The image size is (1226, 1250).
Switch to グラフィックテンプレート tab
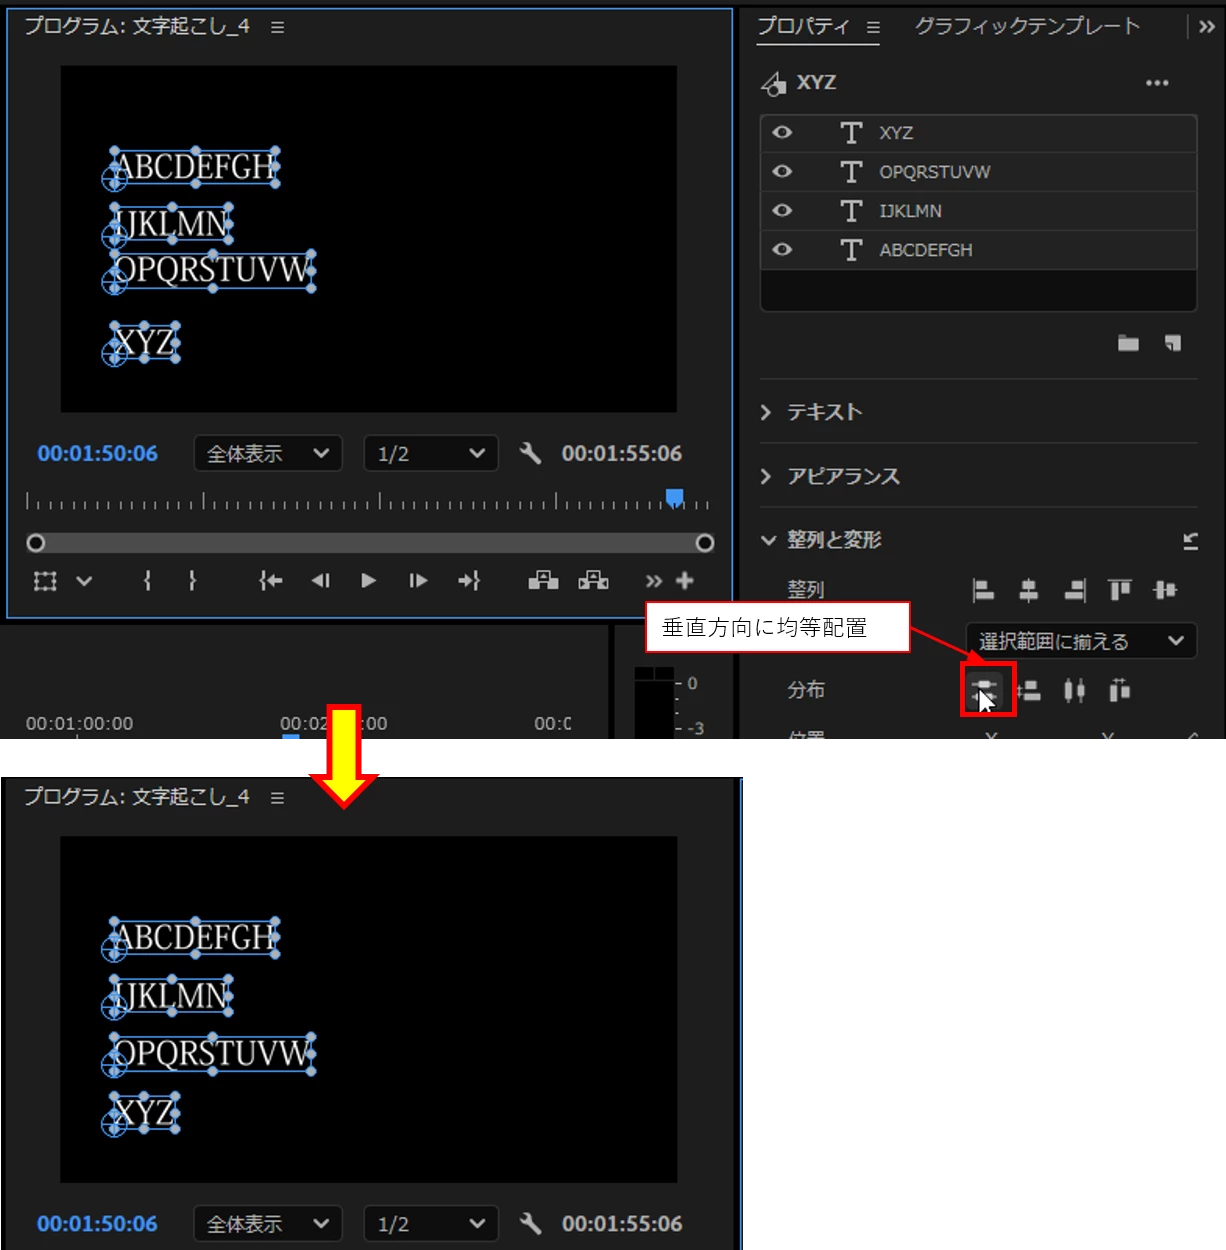click(1027, 26)
